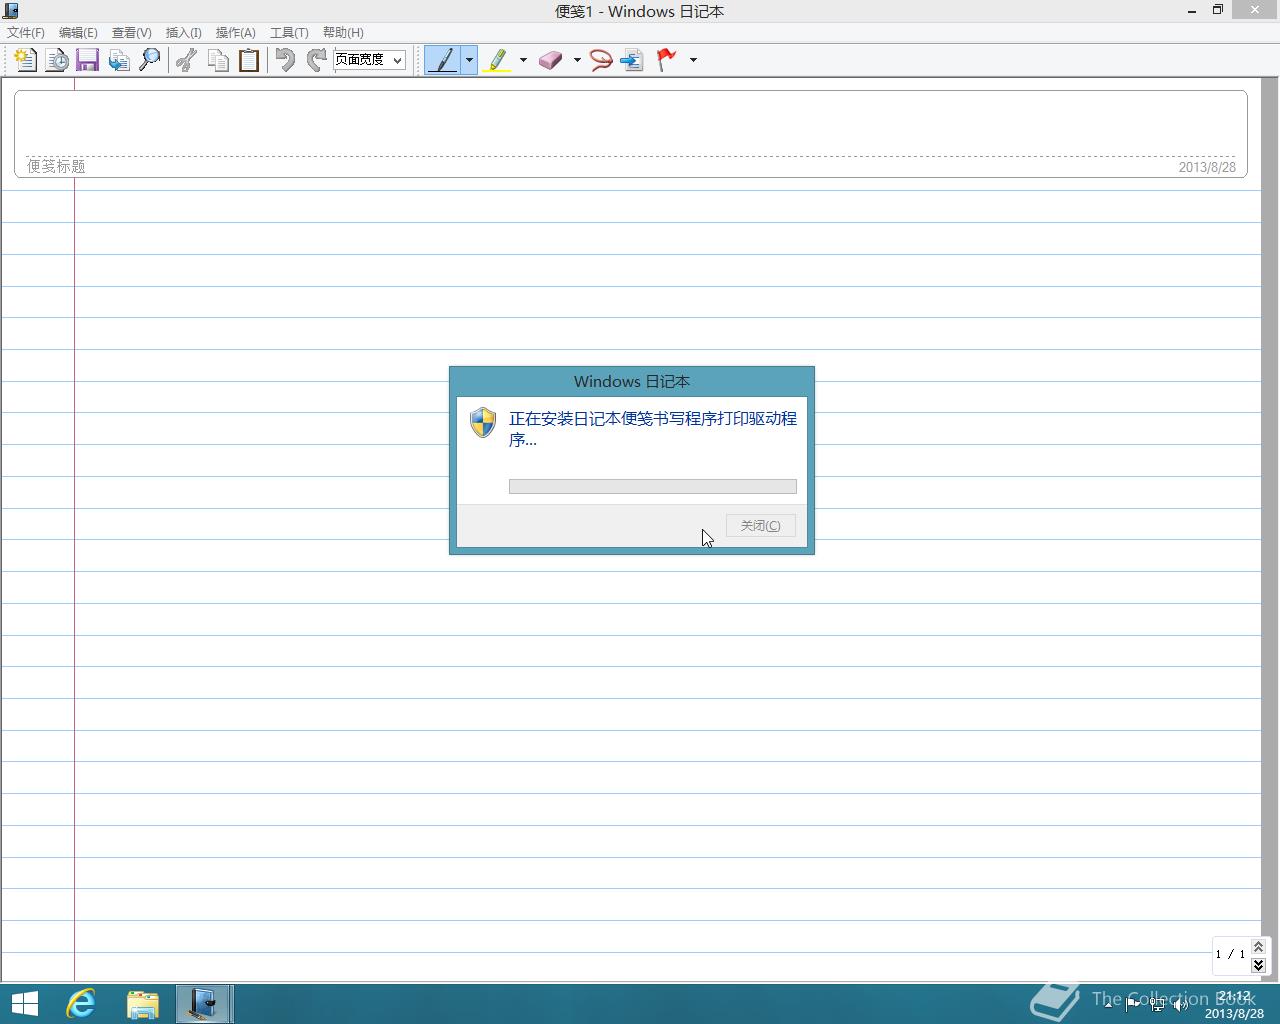Launch Internet Explorer from the taskbar
This screenshot has height=1024, width=1280.
pos(81,1004)
